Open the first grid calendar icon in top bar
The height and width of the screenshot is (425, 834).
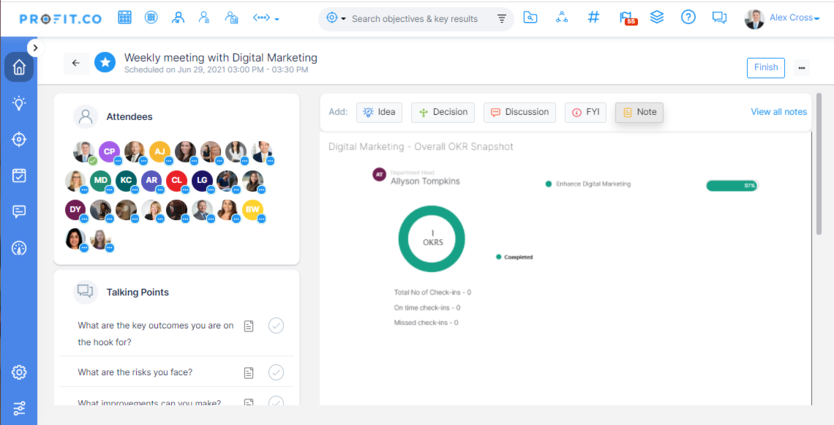tap(124, 18)
